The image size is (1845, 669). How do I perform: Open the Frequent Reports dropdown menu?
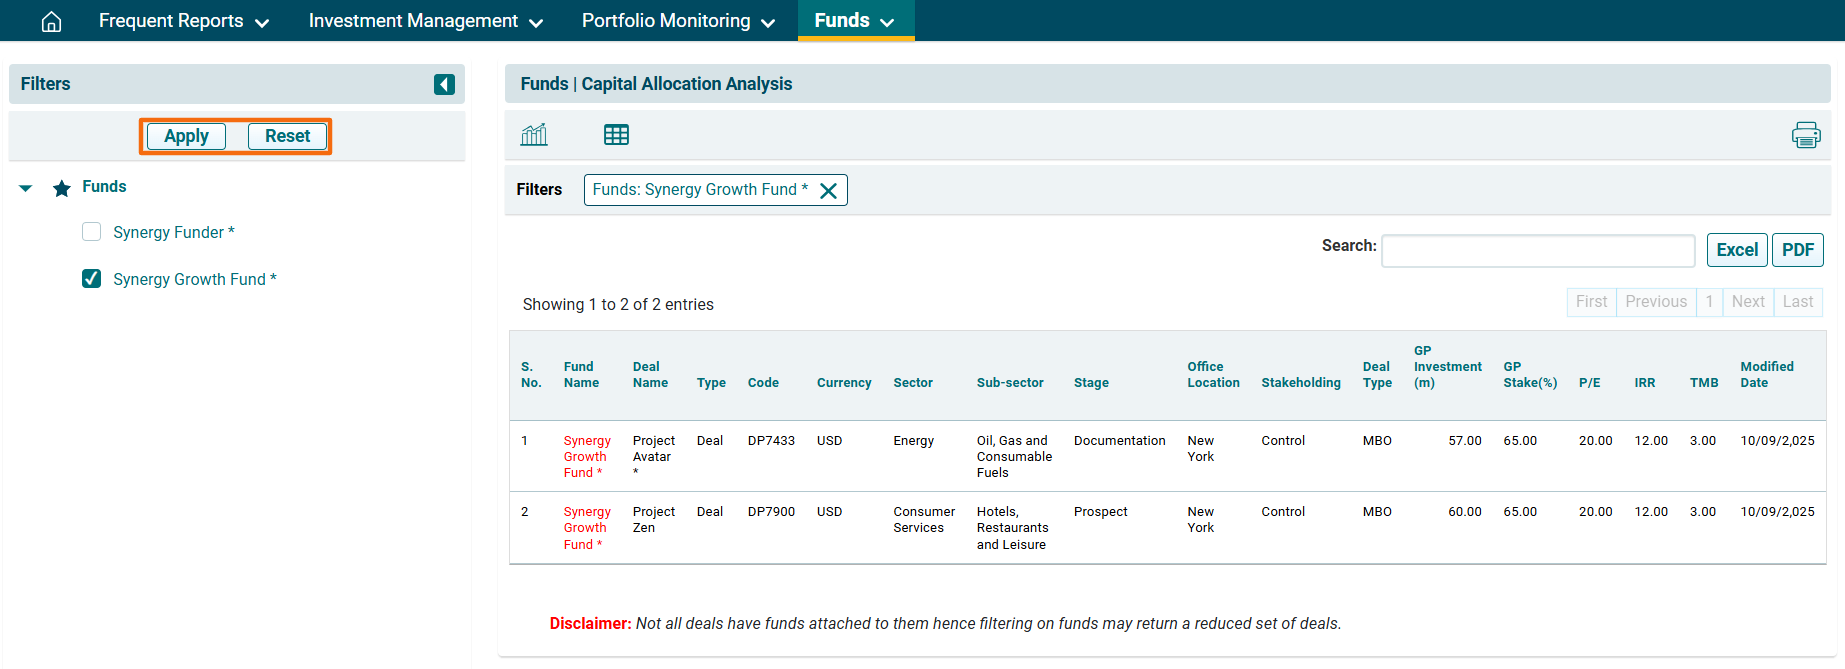[x=183, y=21]
